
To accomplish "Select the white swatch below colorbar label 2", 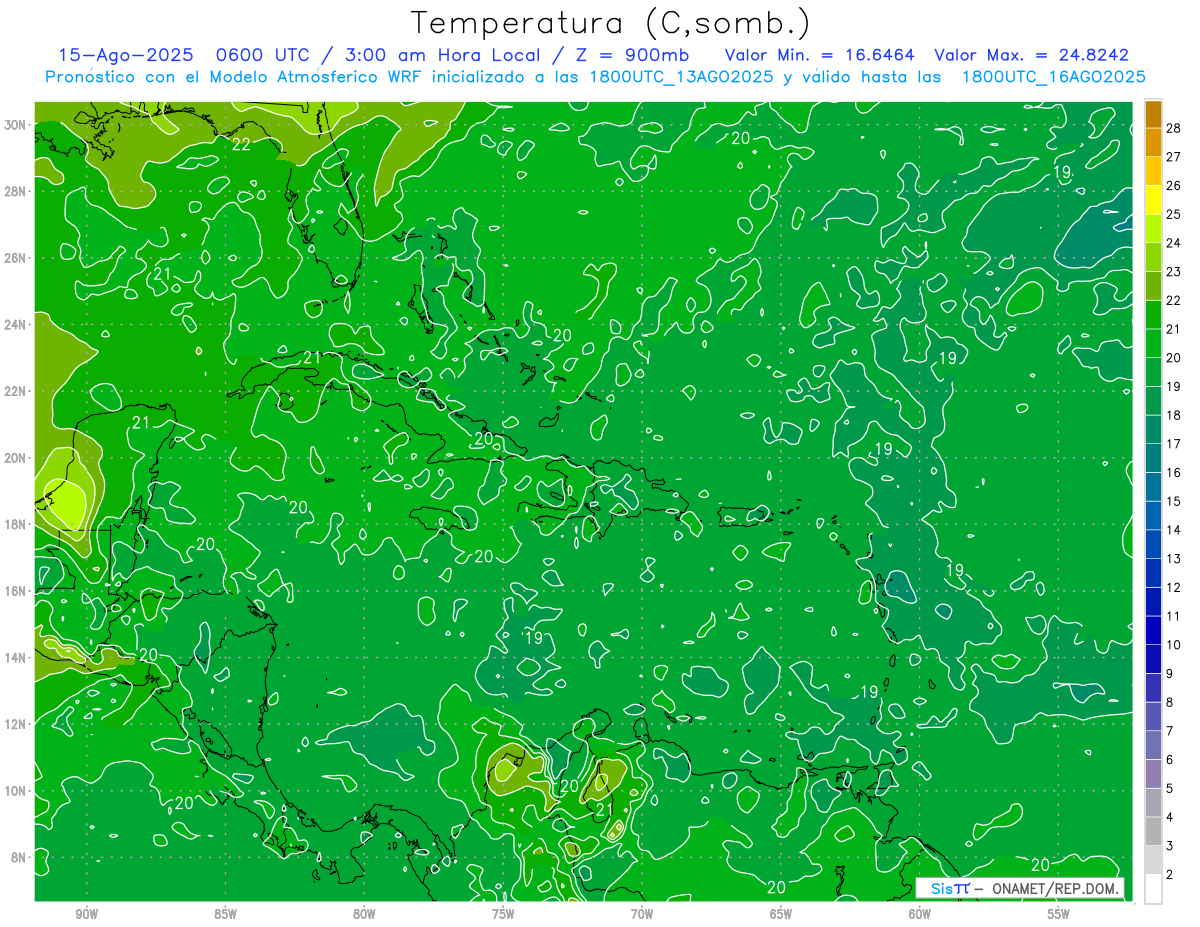I will click(1153, 889).
